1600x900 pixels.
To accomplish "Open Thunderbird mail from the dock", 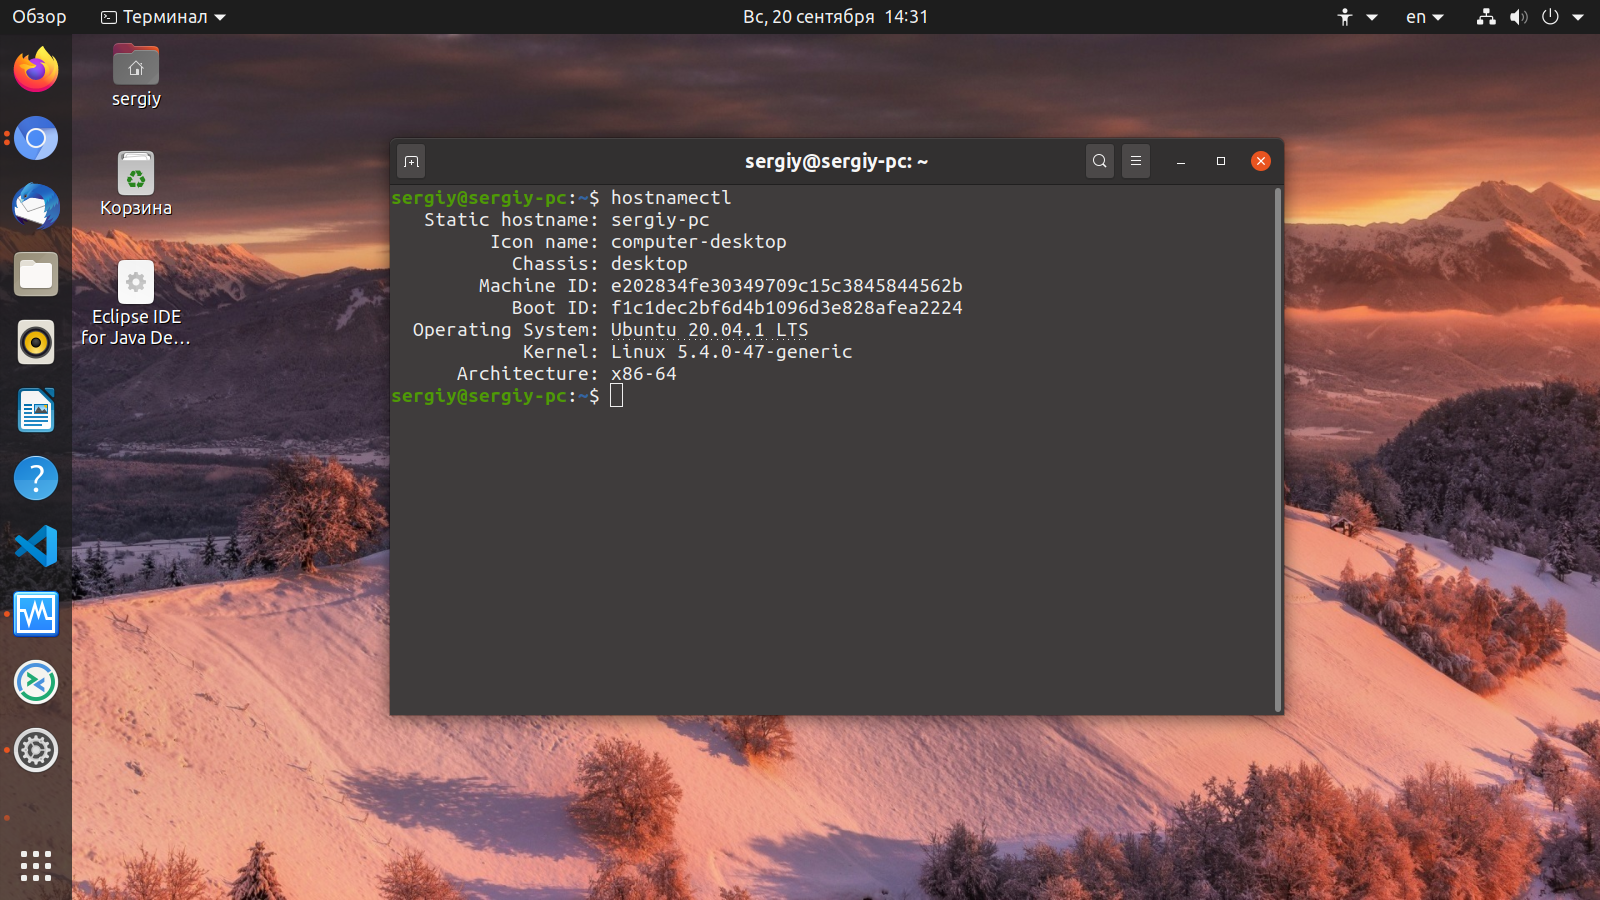I will 36,206.
